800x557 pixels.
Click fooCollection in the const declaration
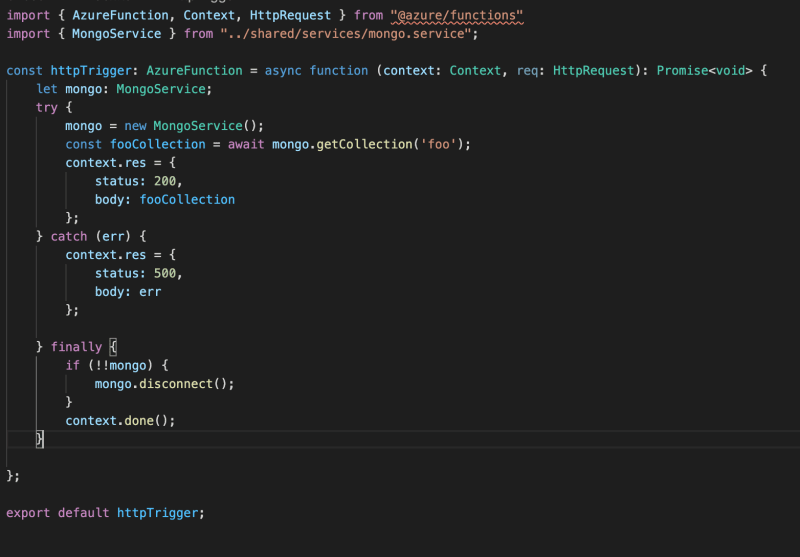pyautogui.click(x=158, y=144)
